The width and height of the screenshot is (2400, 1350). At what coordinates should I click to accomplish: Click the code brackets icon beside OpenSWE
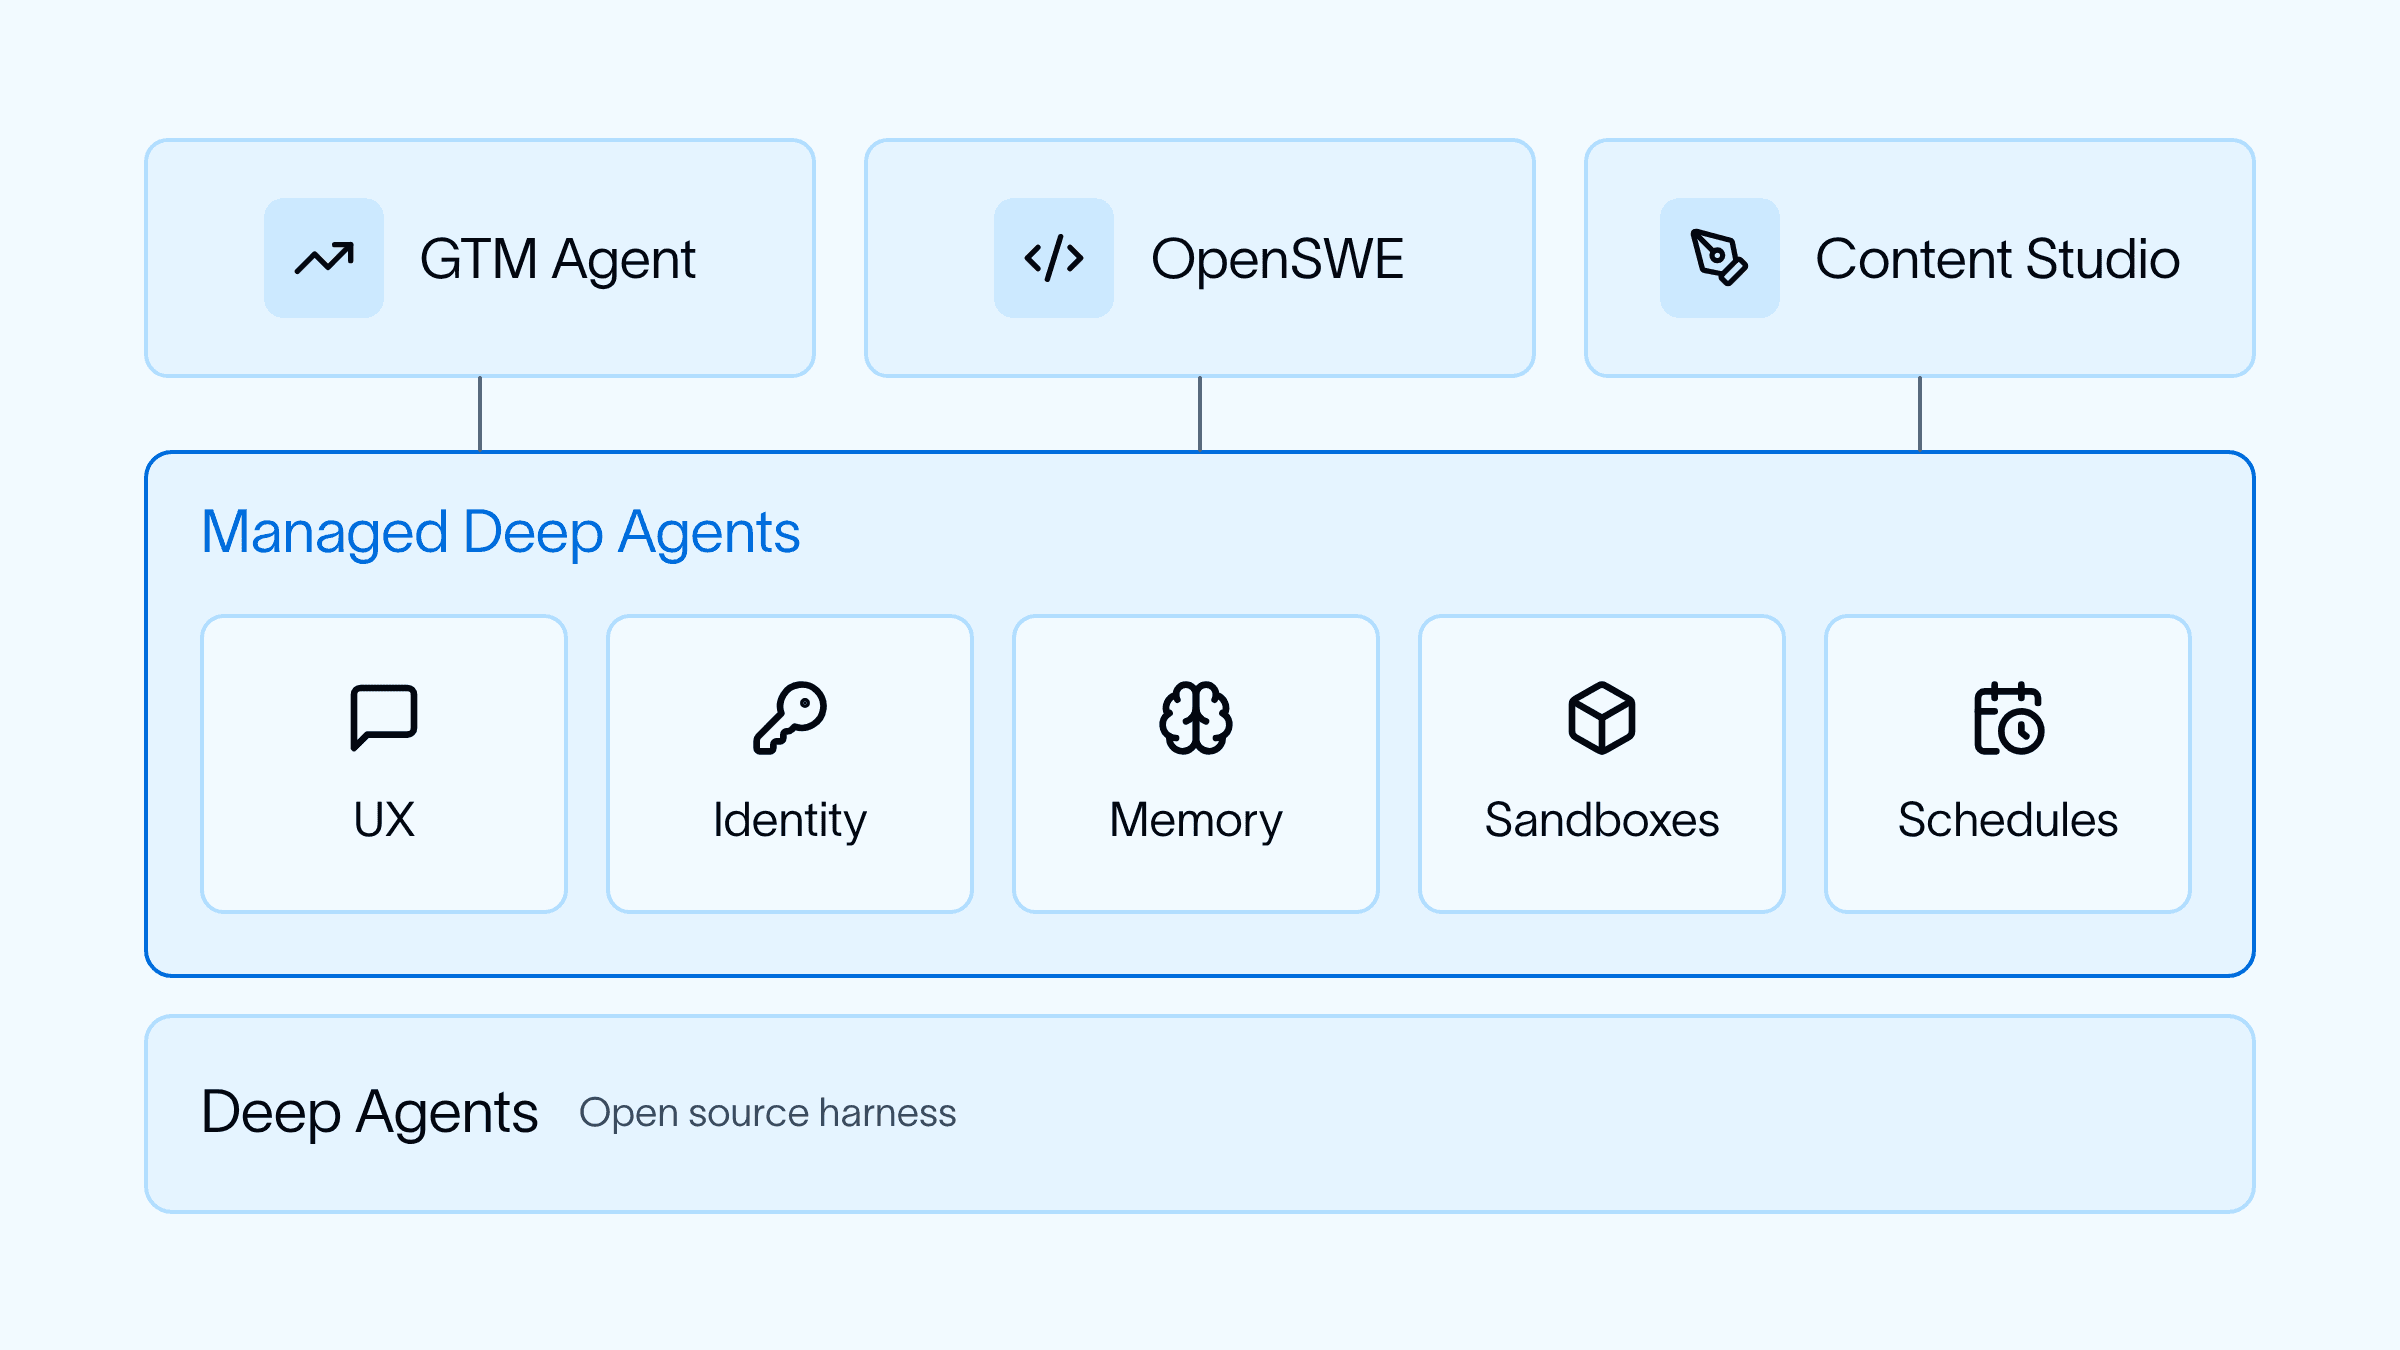pyautogui.click(x=1054, y=258)
